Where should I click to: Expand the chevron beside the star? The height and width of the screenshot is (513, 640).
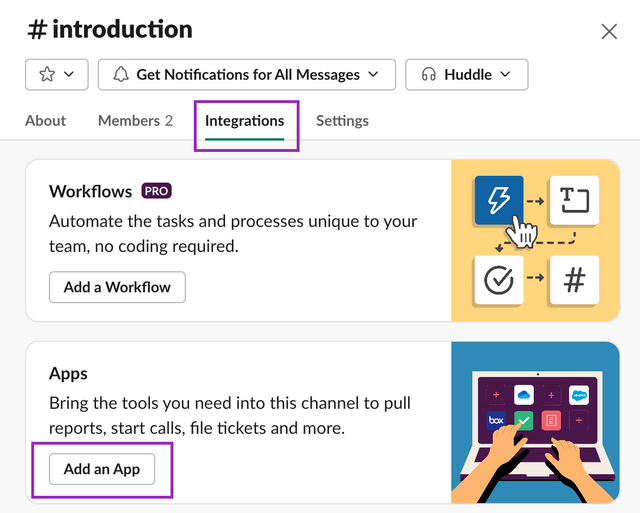(x=69, y=74)
